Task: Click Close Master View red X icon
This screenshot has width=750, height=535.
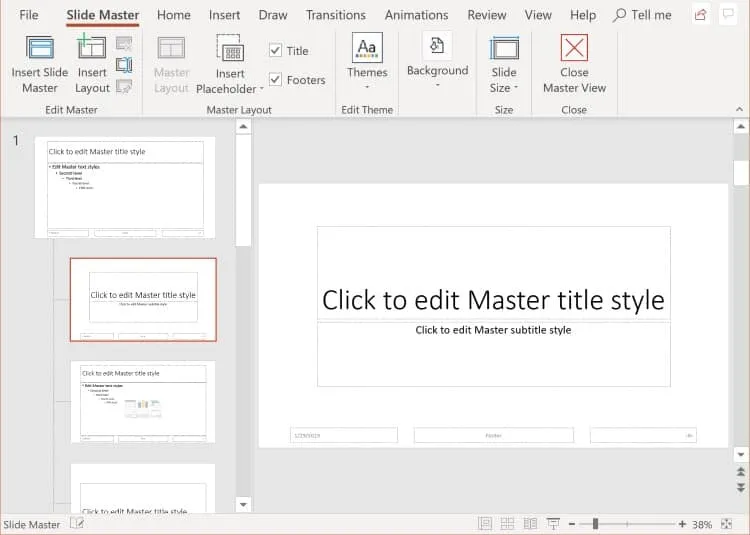Action: (x=574, y=47)
